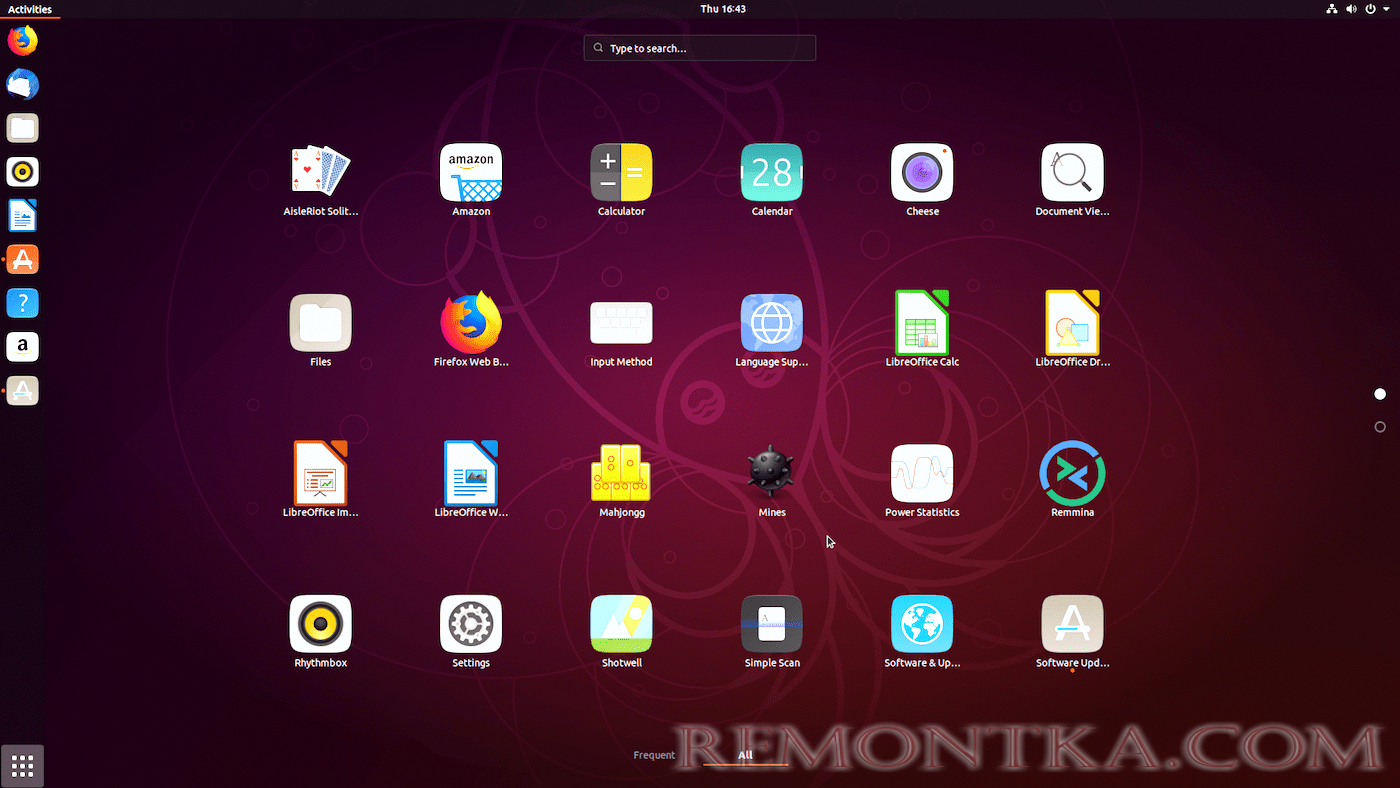1400x788 pixels.
Task: Open Ubuntu Software from the dock
Action: 22,259
